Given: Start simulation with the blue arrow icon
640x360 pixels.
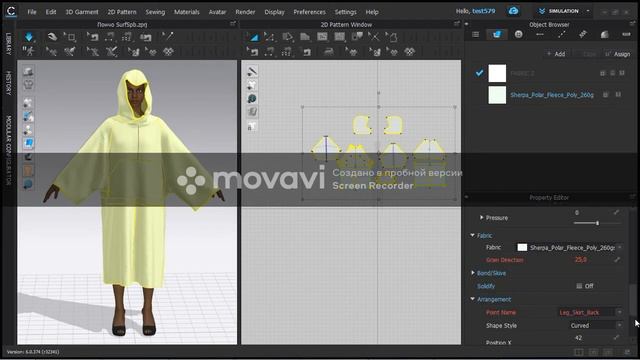Looking at the screenshot, I should point(29,37).
